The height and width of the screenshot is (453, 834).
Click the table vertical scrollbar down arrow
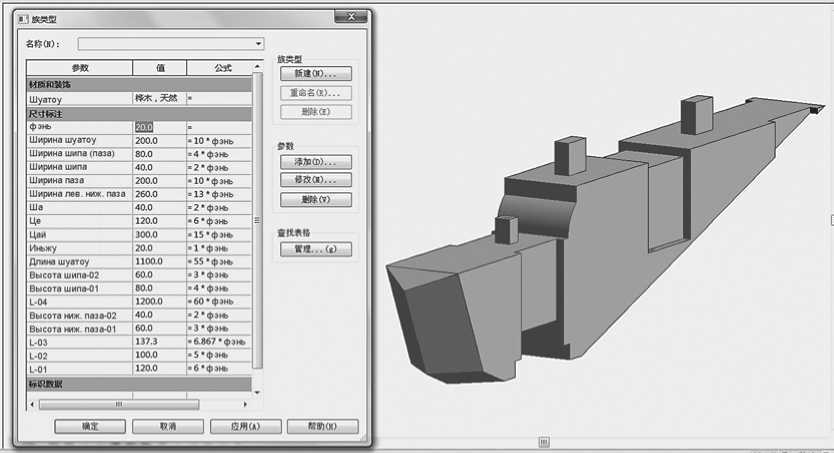tap(258, 392)
